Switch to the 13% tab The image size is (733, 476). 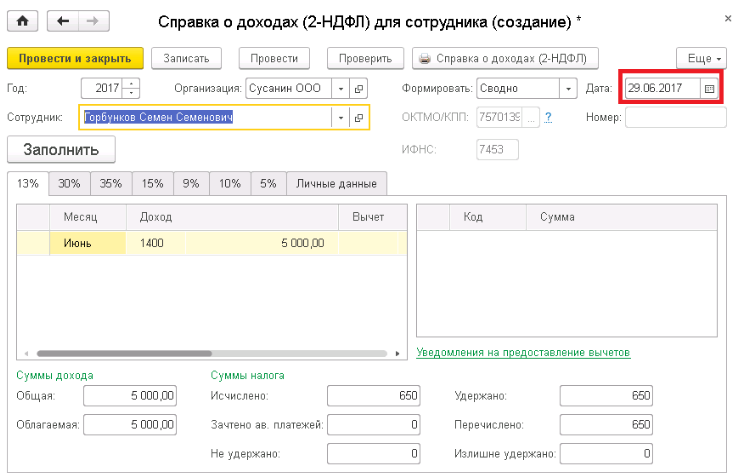pos(28,183)
